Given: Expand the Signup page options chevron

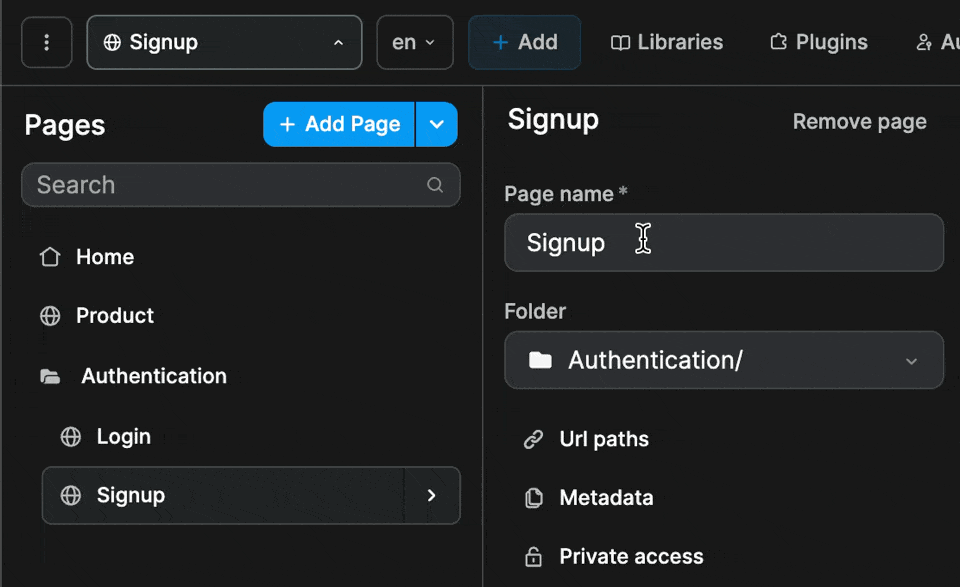Looking at the screenshot, I should (431, 495).
